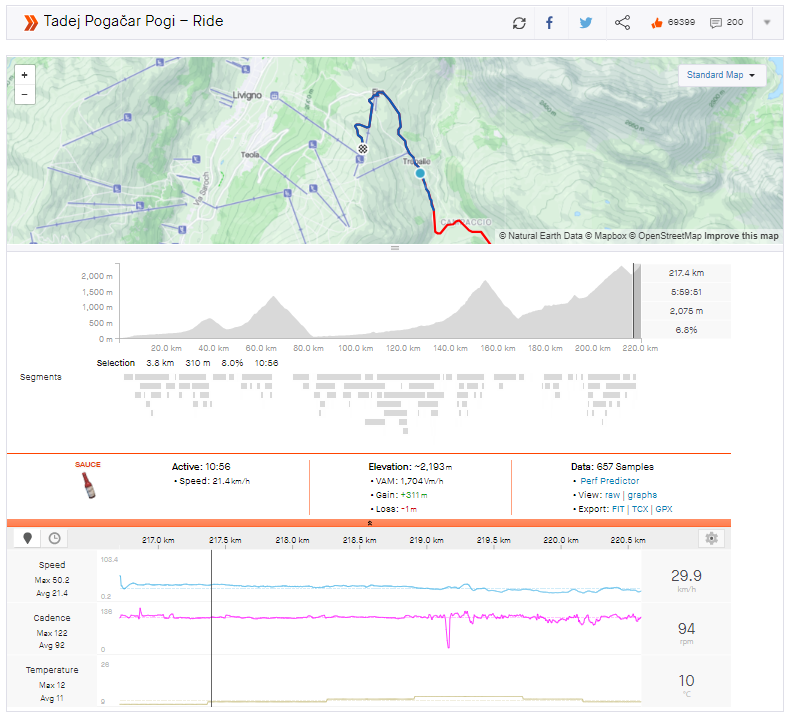The width and height of the screenshot is (788, 714).
Task: Click the refresh activity icon
Action: click(x=519, y=22)
